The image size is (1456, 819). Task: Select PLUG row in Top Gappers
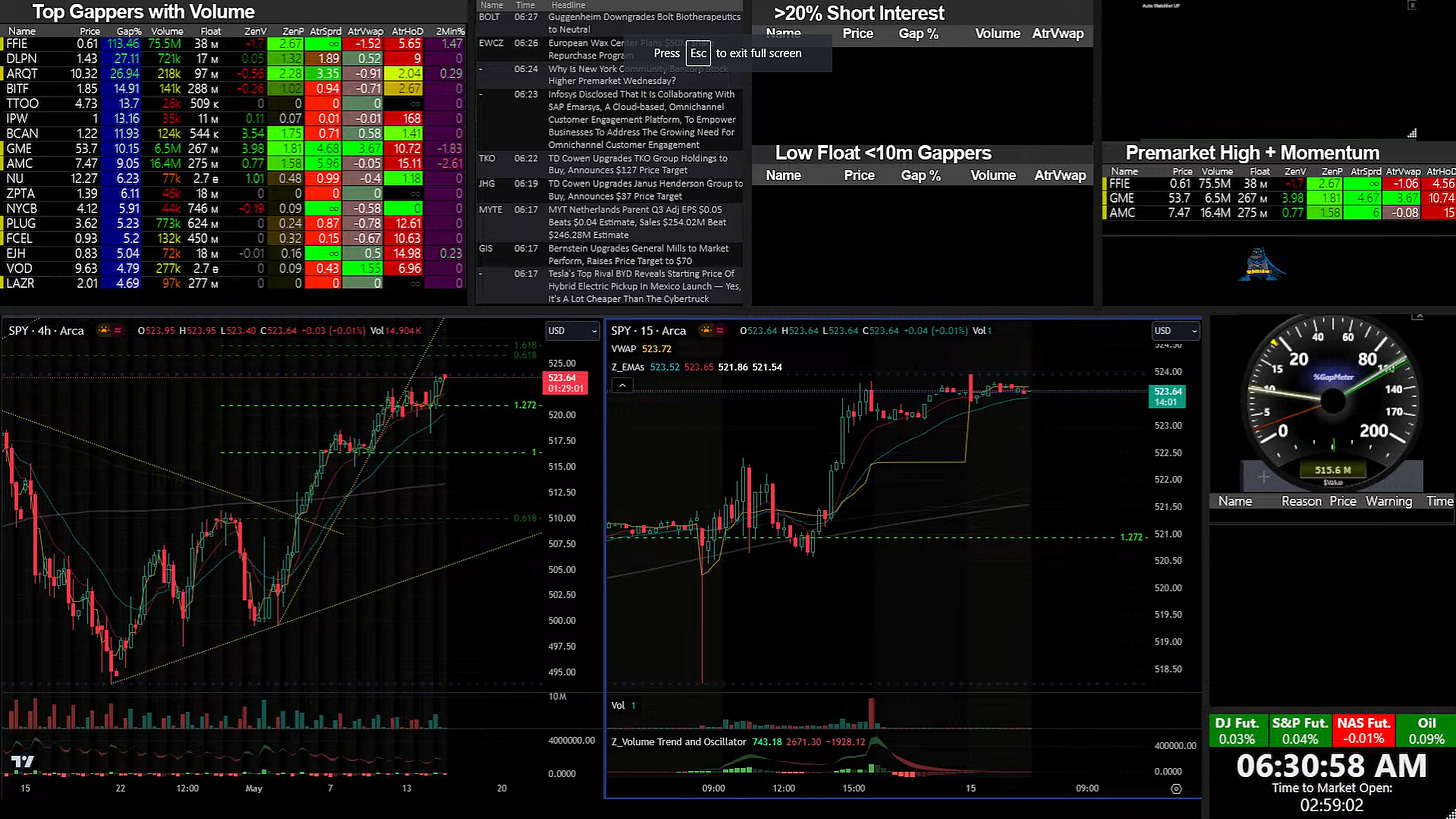coord(234,224)
